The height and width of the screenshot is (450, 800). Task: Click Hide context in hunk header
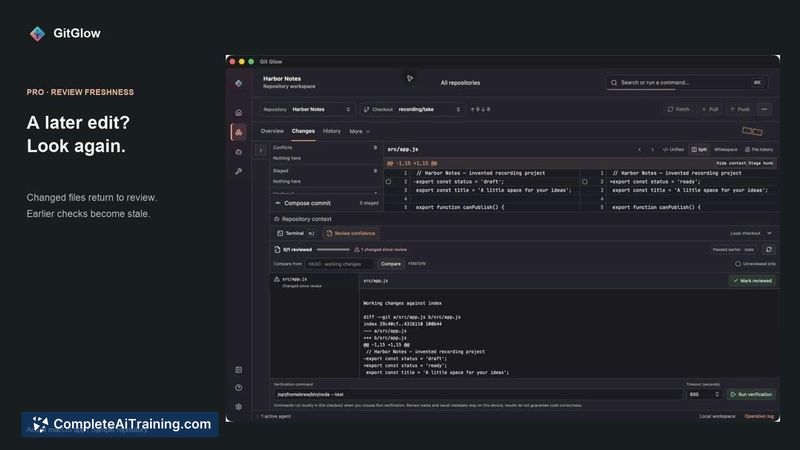(732, 163)
